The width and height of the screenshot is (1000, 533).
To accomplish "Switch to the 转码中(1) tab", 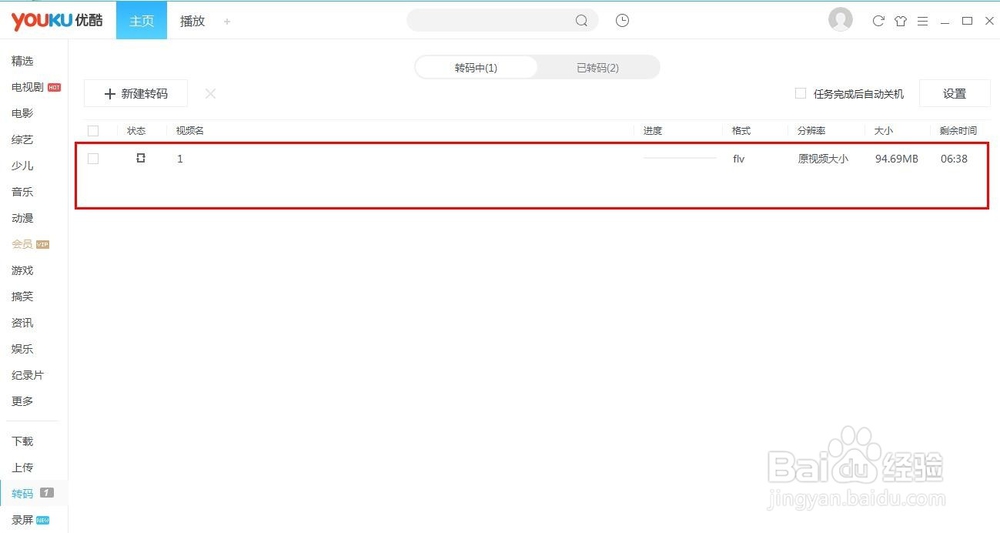I will pyautogui.click(x=476, y=68).
